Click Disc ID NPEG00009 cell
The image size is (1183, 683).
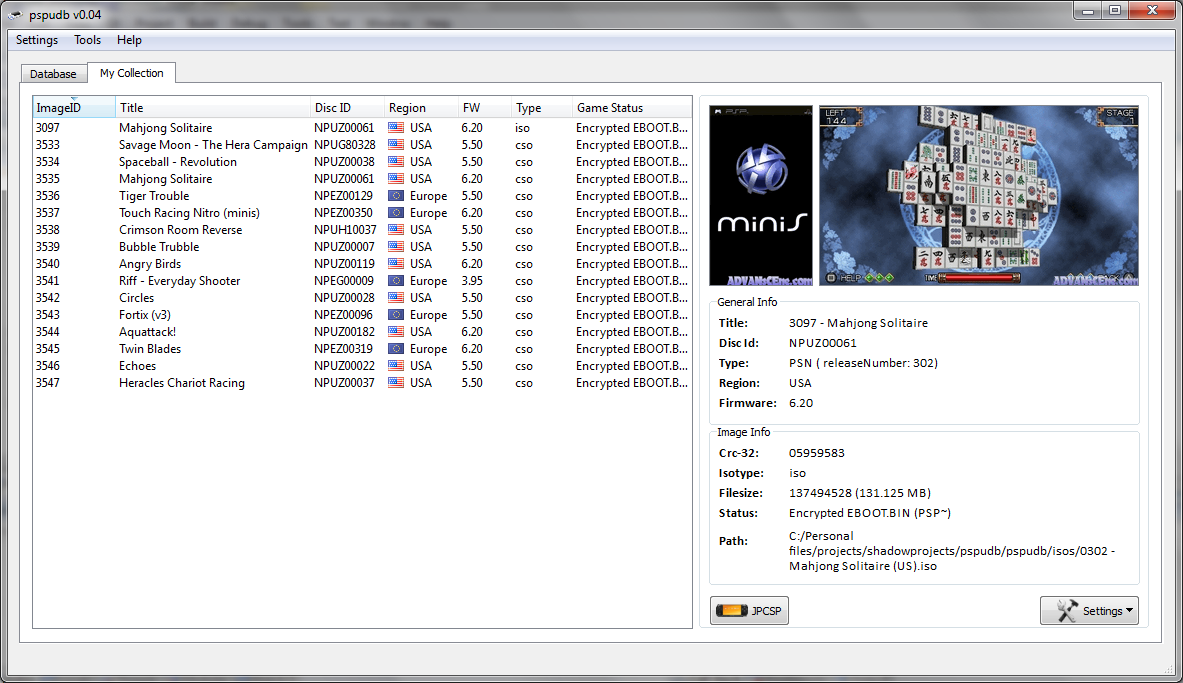click(344, 281)
